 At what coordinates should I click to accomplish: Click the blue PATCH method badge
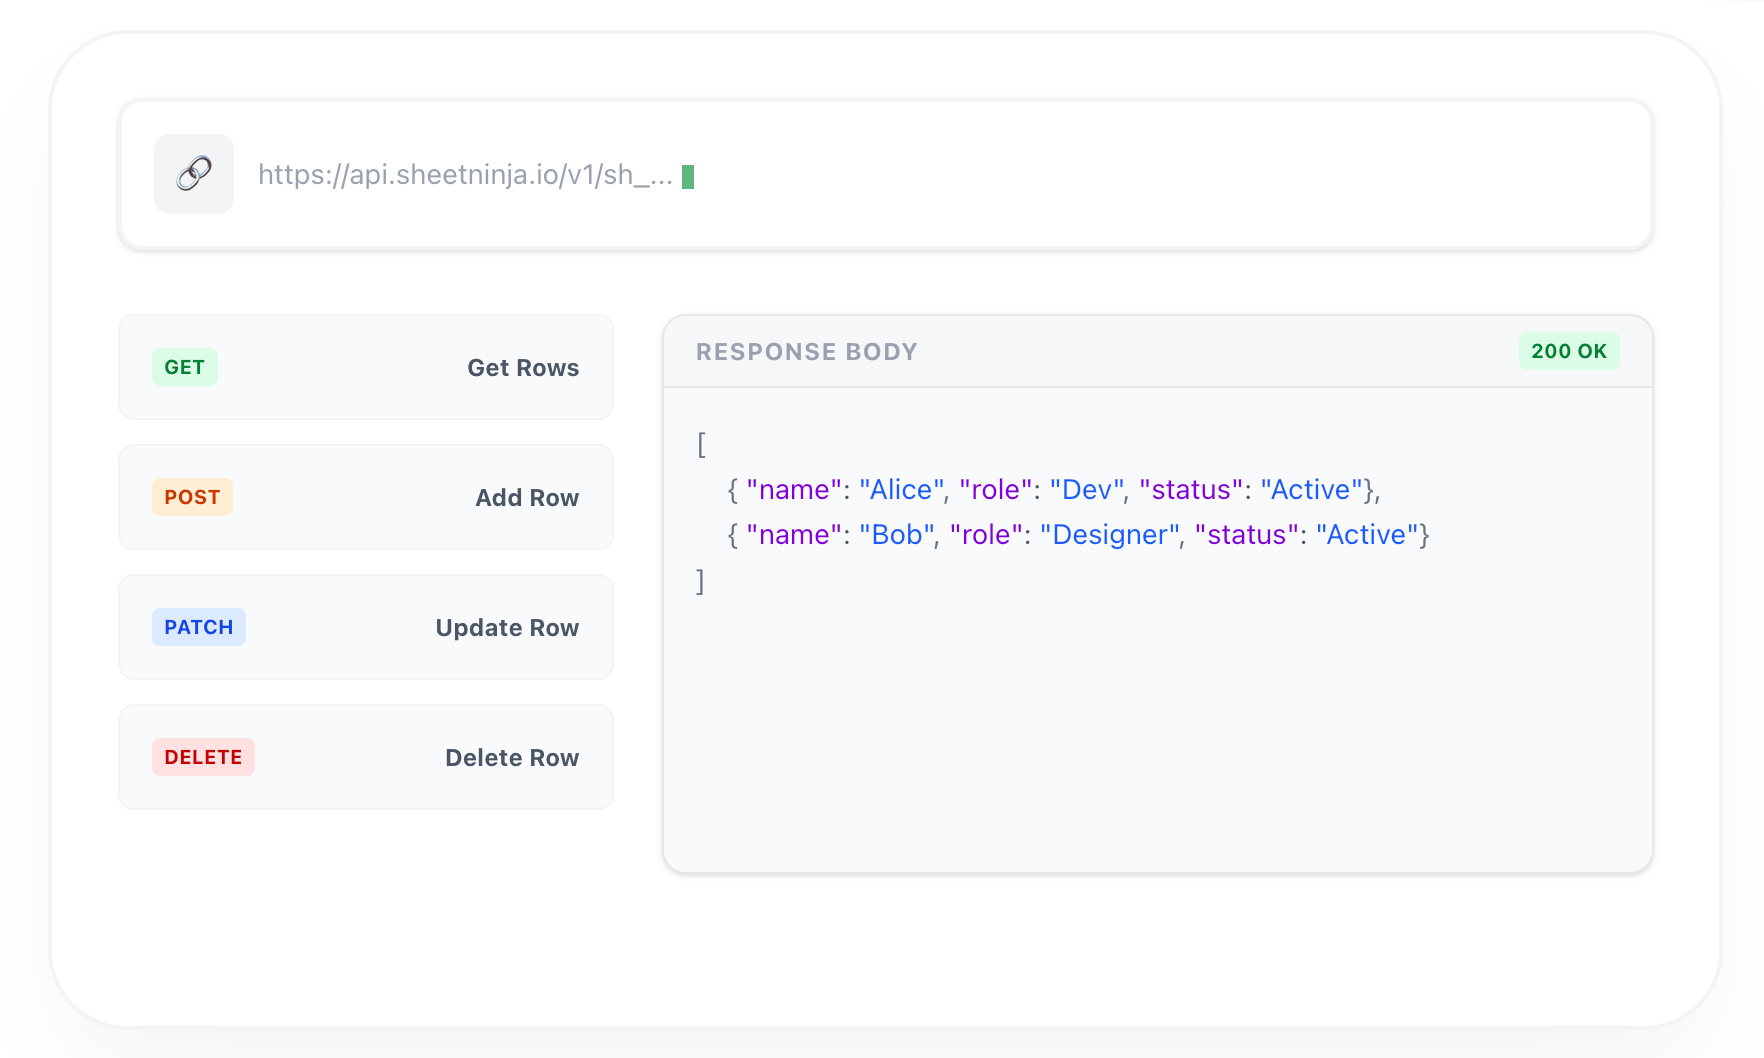(x=199, y=627)
